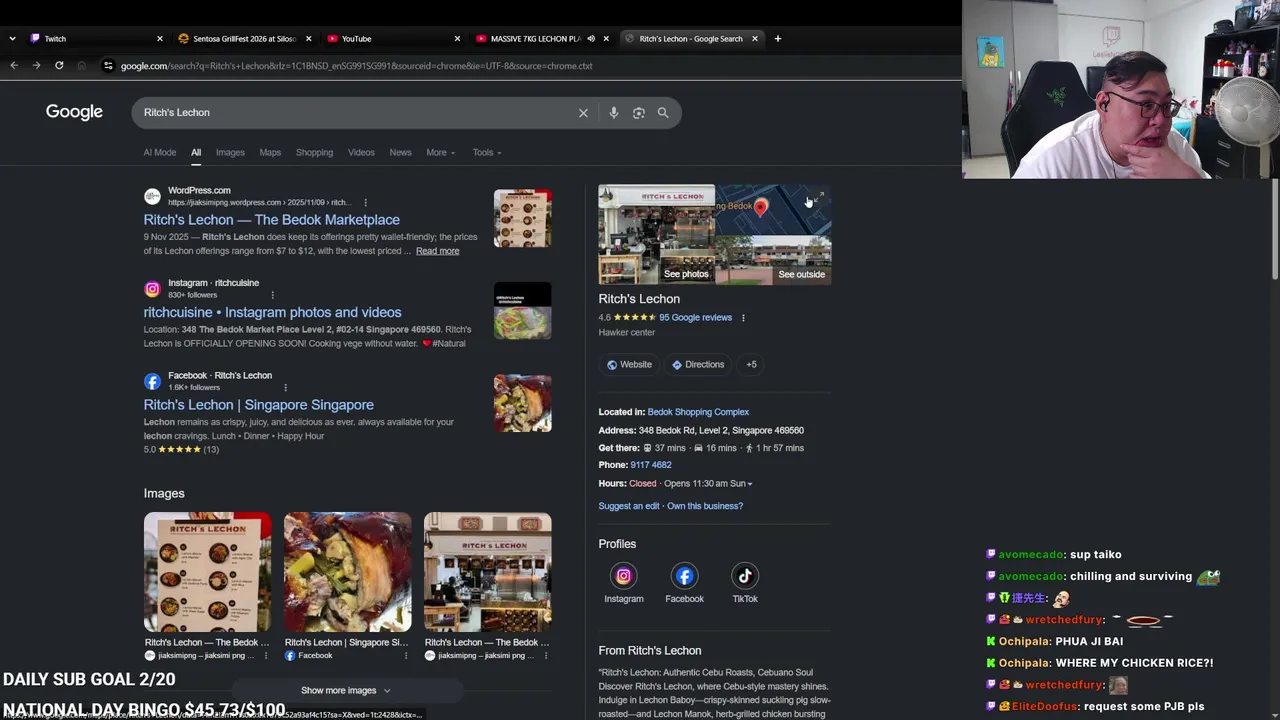This screenshot has height=720, width=1280.
Task: Start a voice search with the microphone
Action: point(614,113)
